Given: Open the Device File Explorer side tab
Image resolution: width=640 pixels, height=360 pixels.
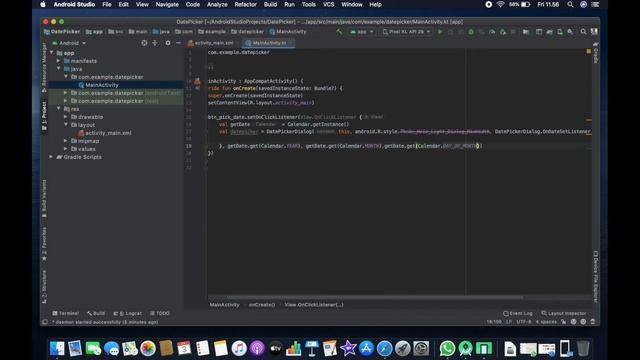Looking at the screenshot, I should click(596, 276).
